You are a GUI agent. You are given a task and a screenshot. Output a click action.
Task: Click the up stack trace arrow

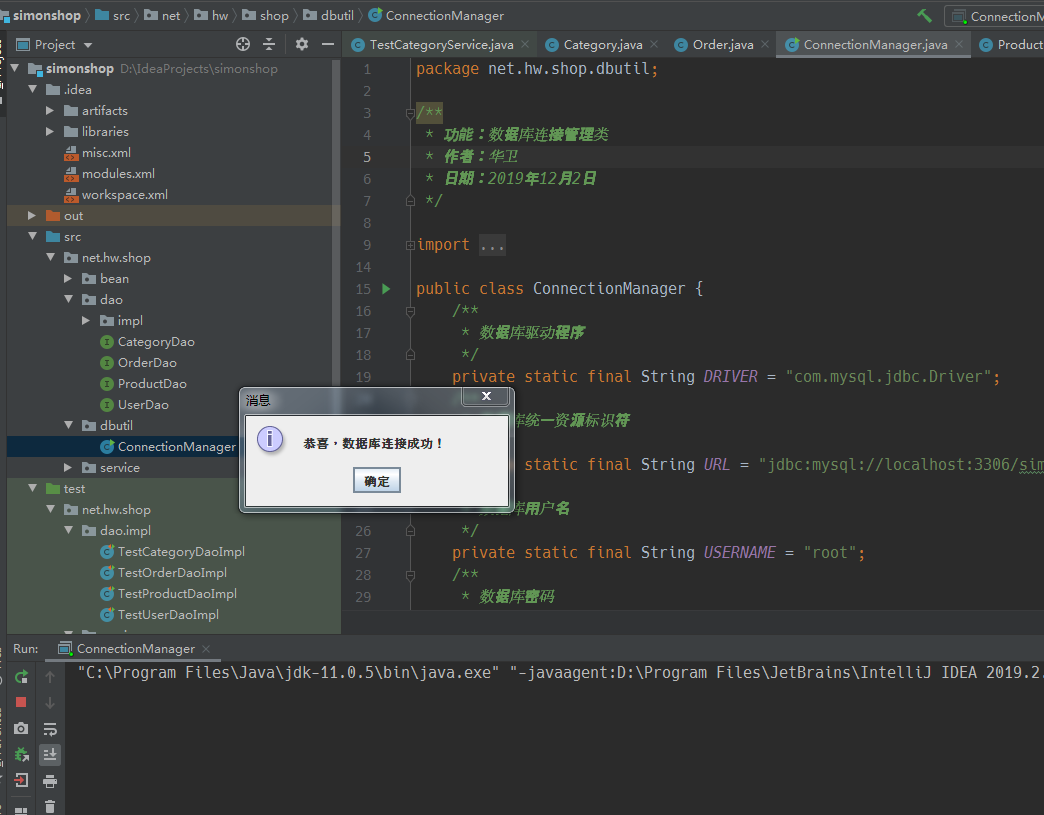[50, 677]
